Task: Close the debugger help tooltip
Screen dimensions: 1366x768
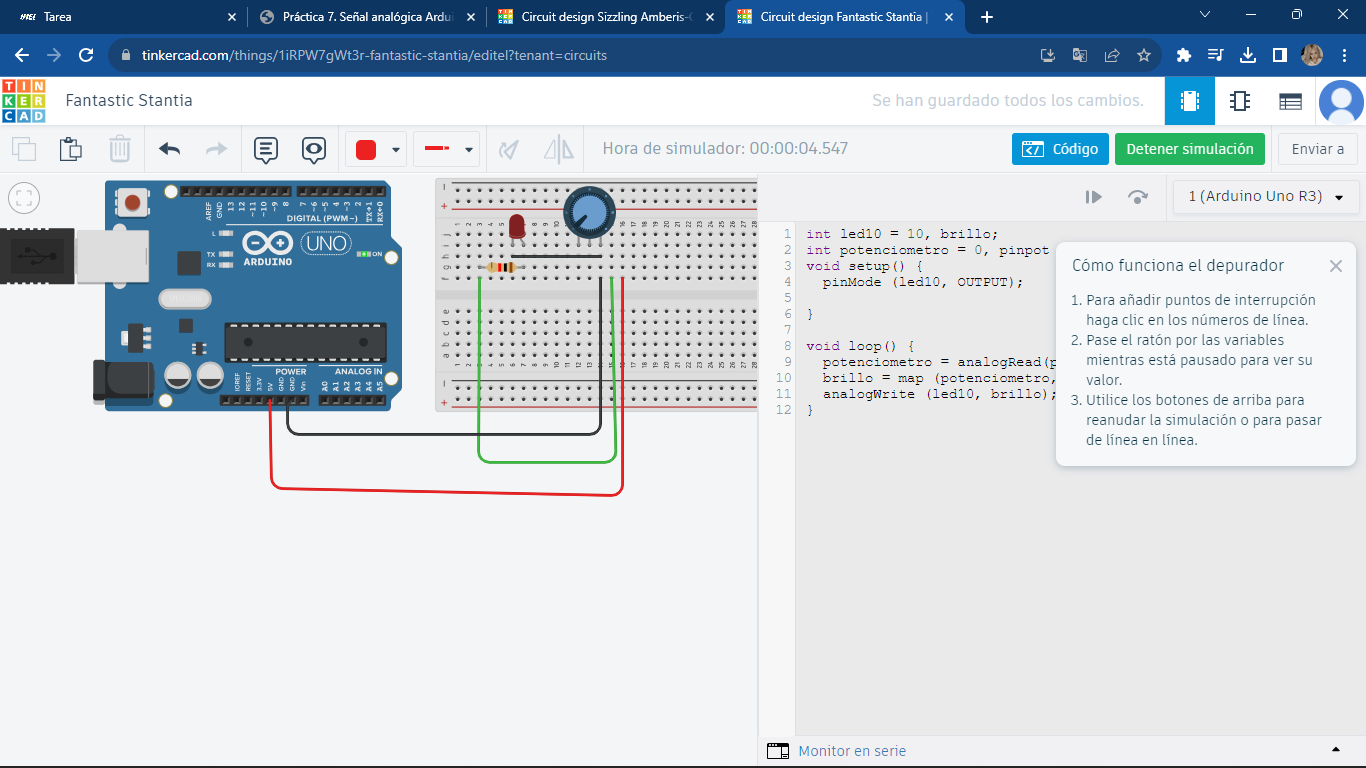Action: tap(1335, 266)
